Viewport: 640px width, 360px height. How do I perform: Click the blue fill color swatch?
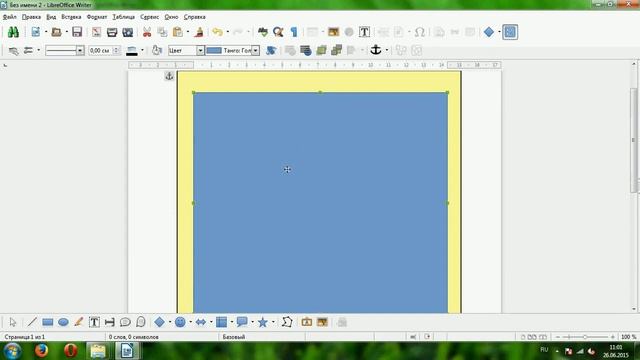pos(214,50)
